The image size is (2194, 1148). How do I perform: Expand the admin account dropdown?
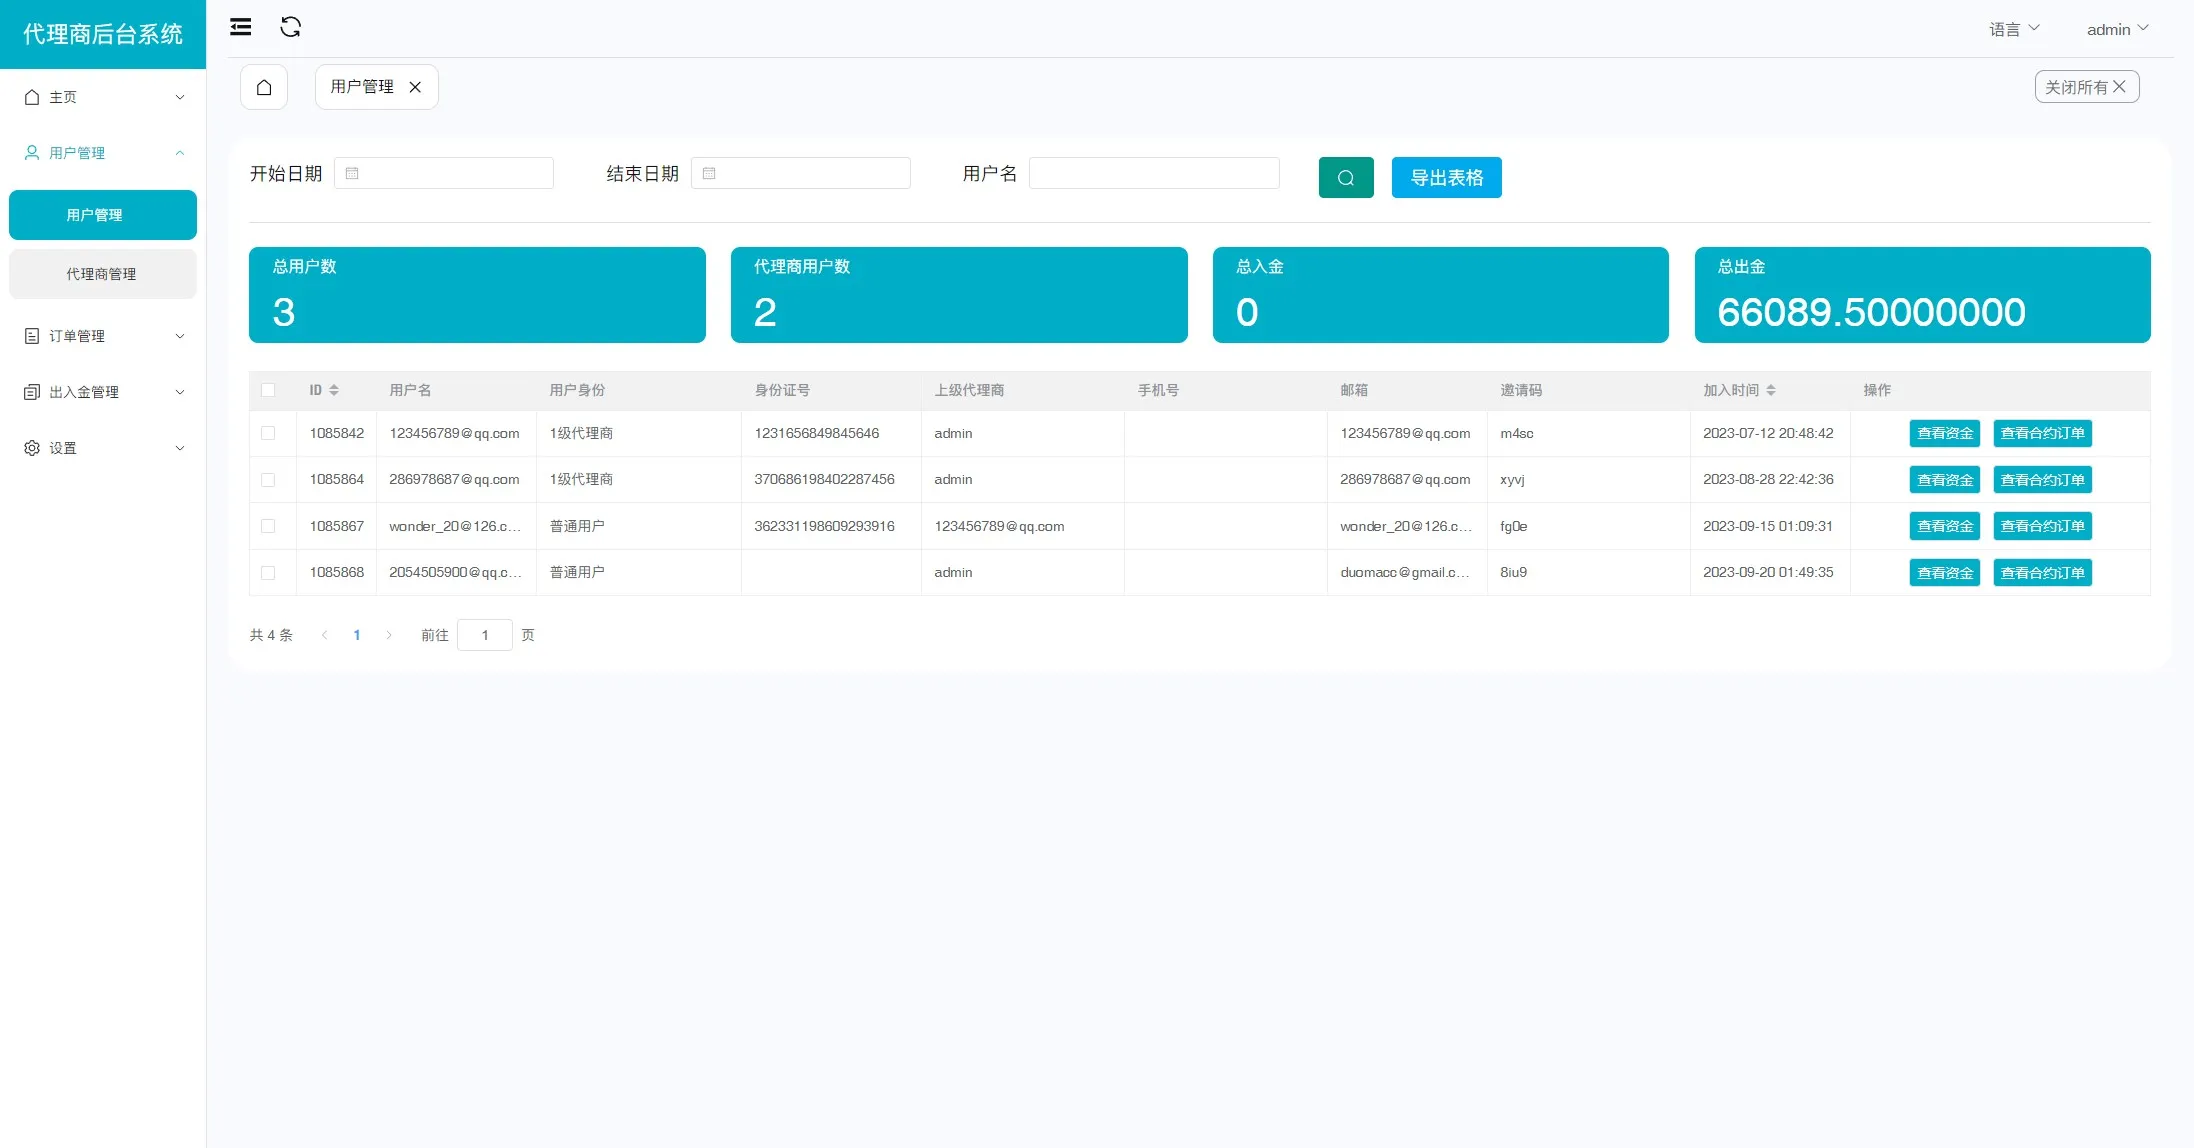click(2117, 29)
